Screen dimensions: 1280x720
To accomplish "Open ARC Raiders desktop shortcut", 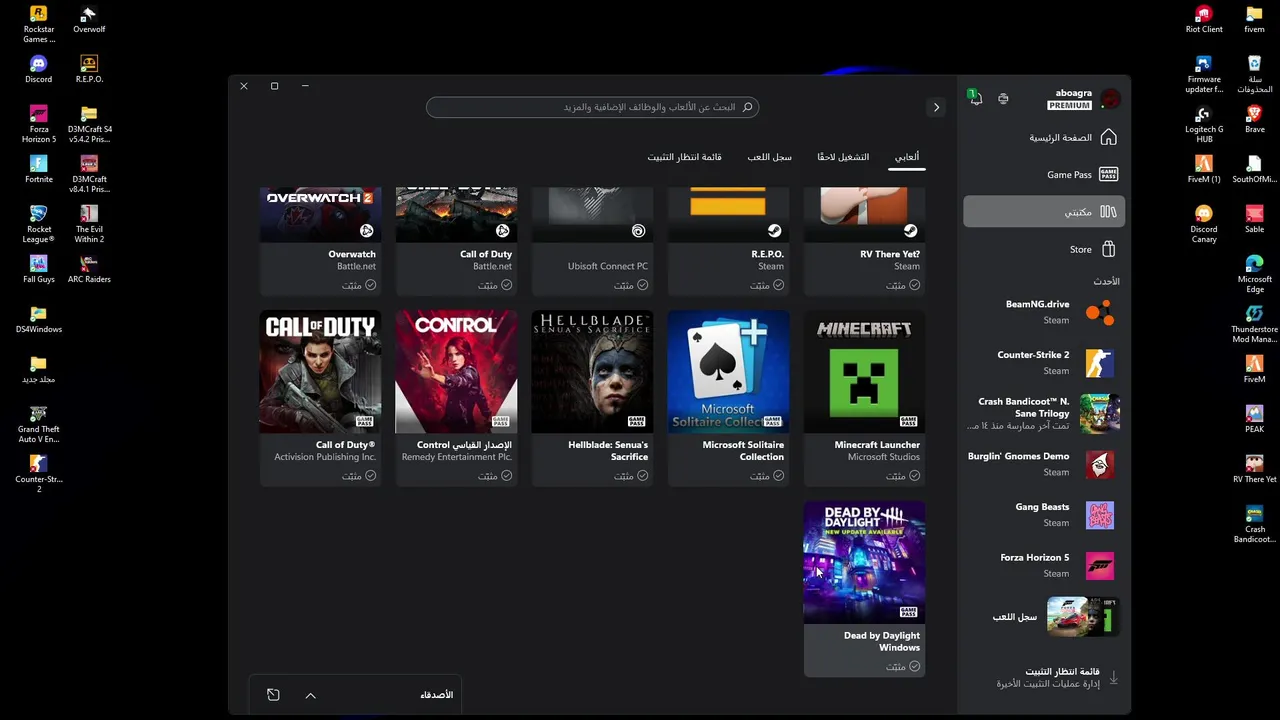I will click(89, 269).
